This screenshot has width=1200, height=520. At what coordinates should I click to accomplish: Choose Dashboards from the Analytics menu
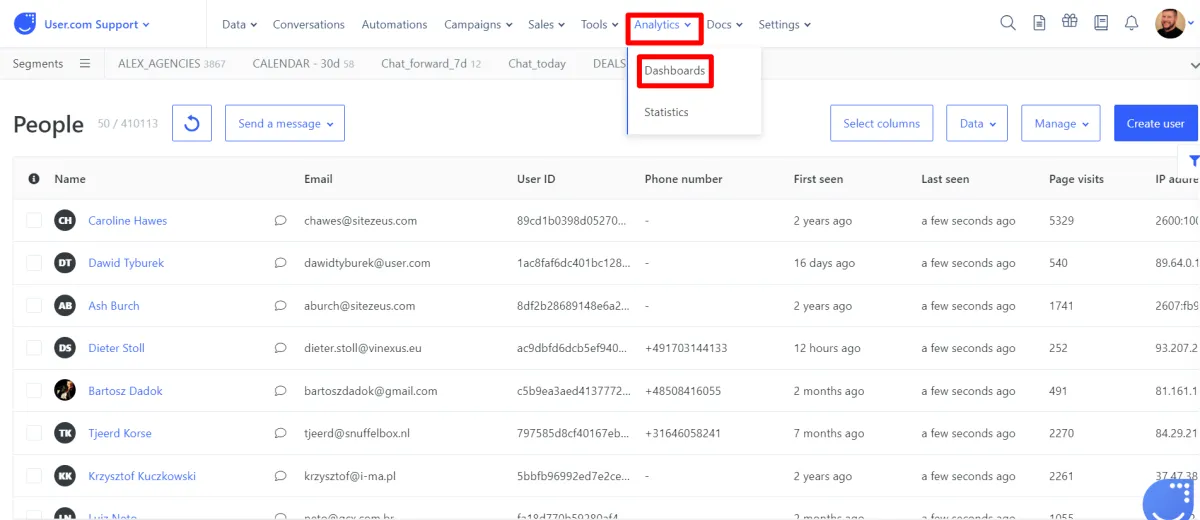point(674,71)
